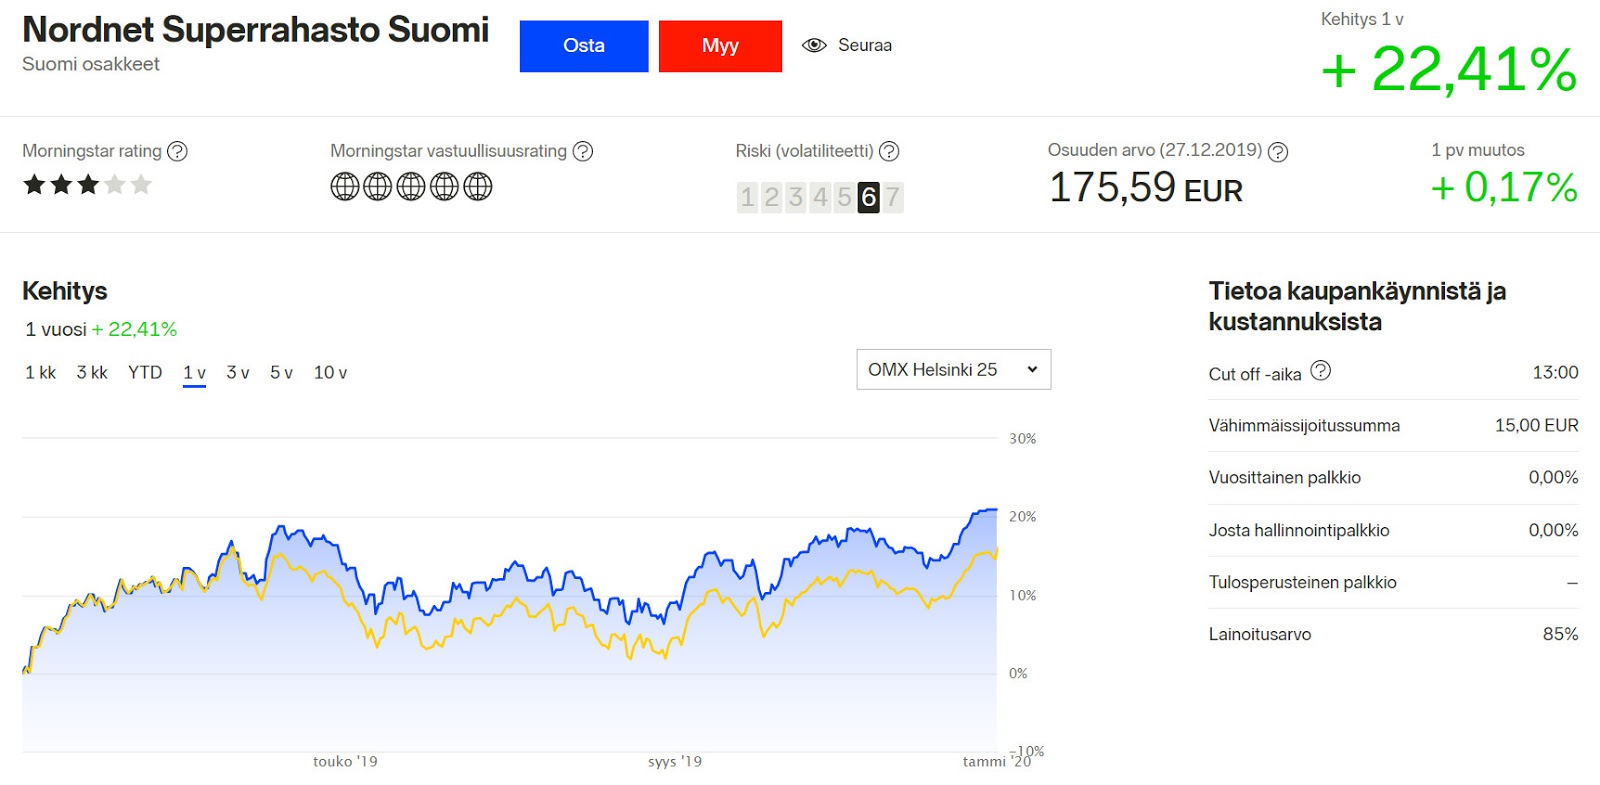1600x785 pixels.
Task: Click the 1 pv muutos label
Action: [x=1478, y=150]
